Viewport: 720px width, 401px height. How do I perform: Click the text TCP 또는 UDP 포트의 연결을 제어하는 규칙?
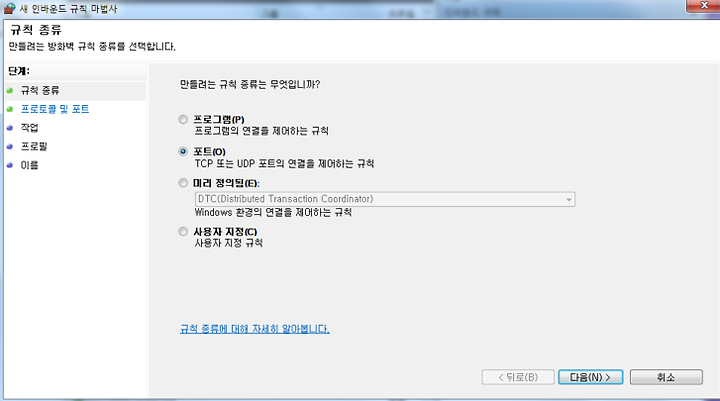284,164
